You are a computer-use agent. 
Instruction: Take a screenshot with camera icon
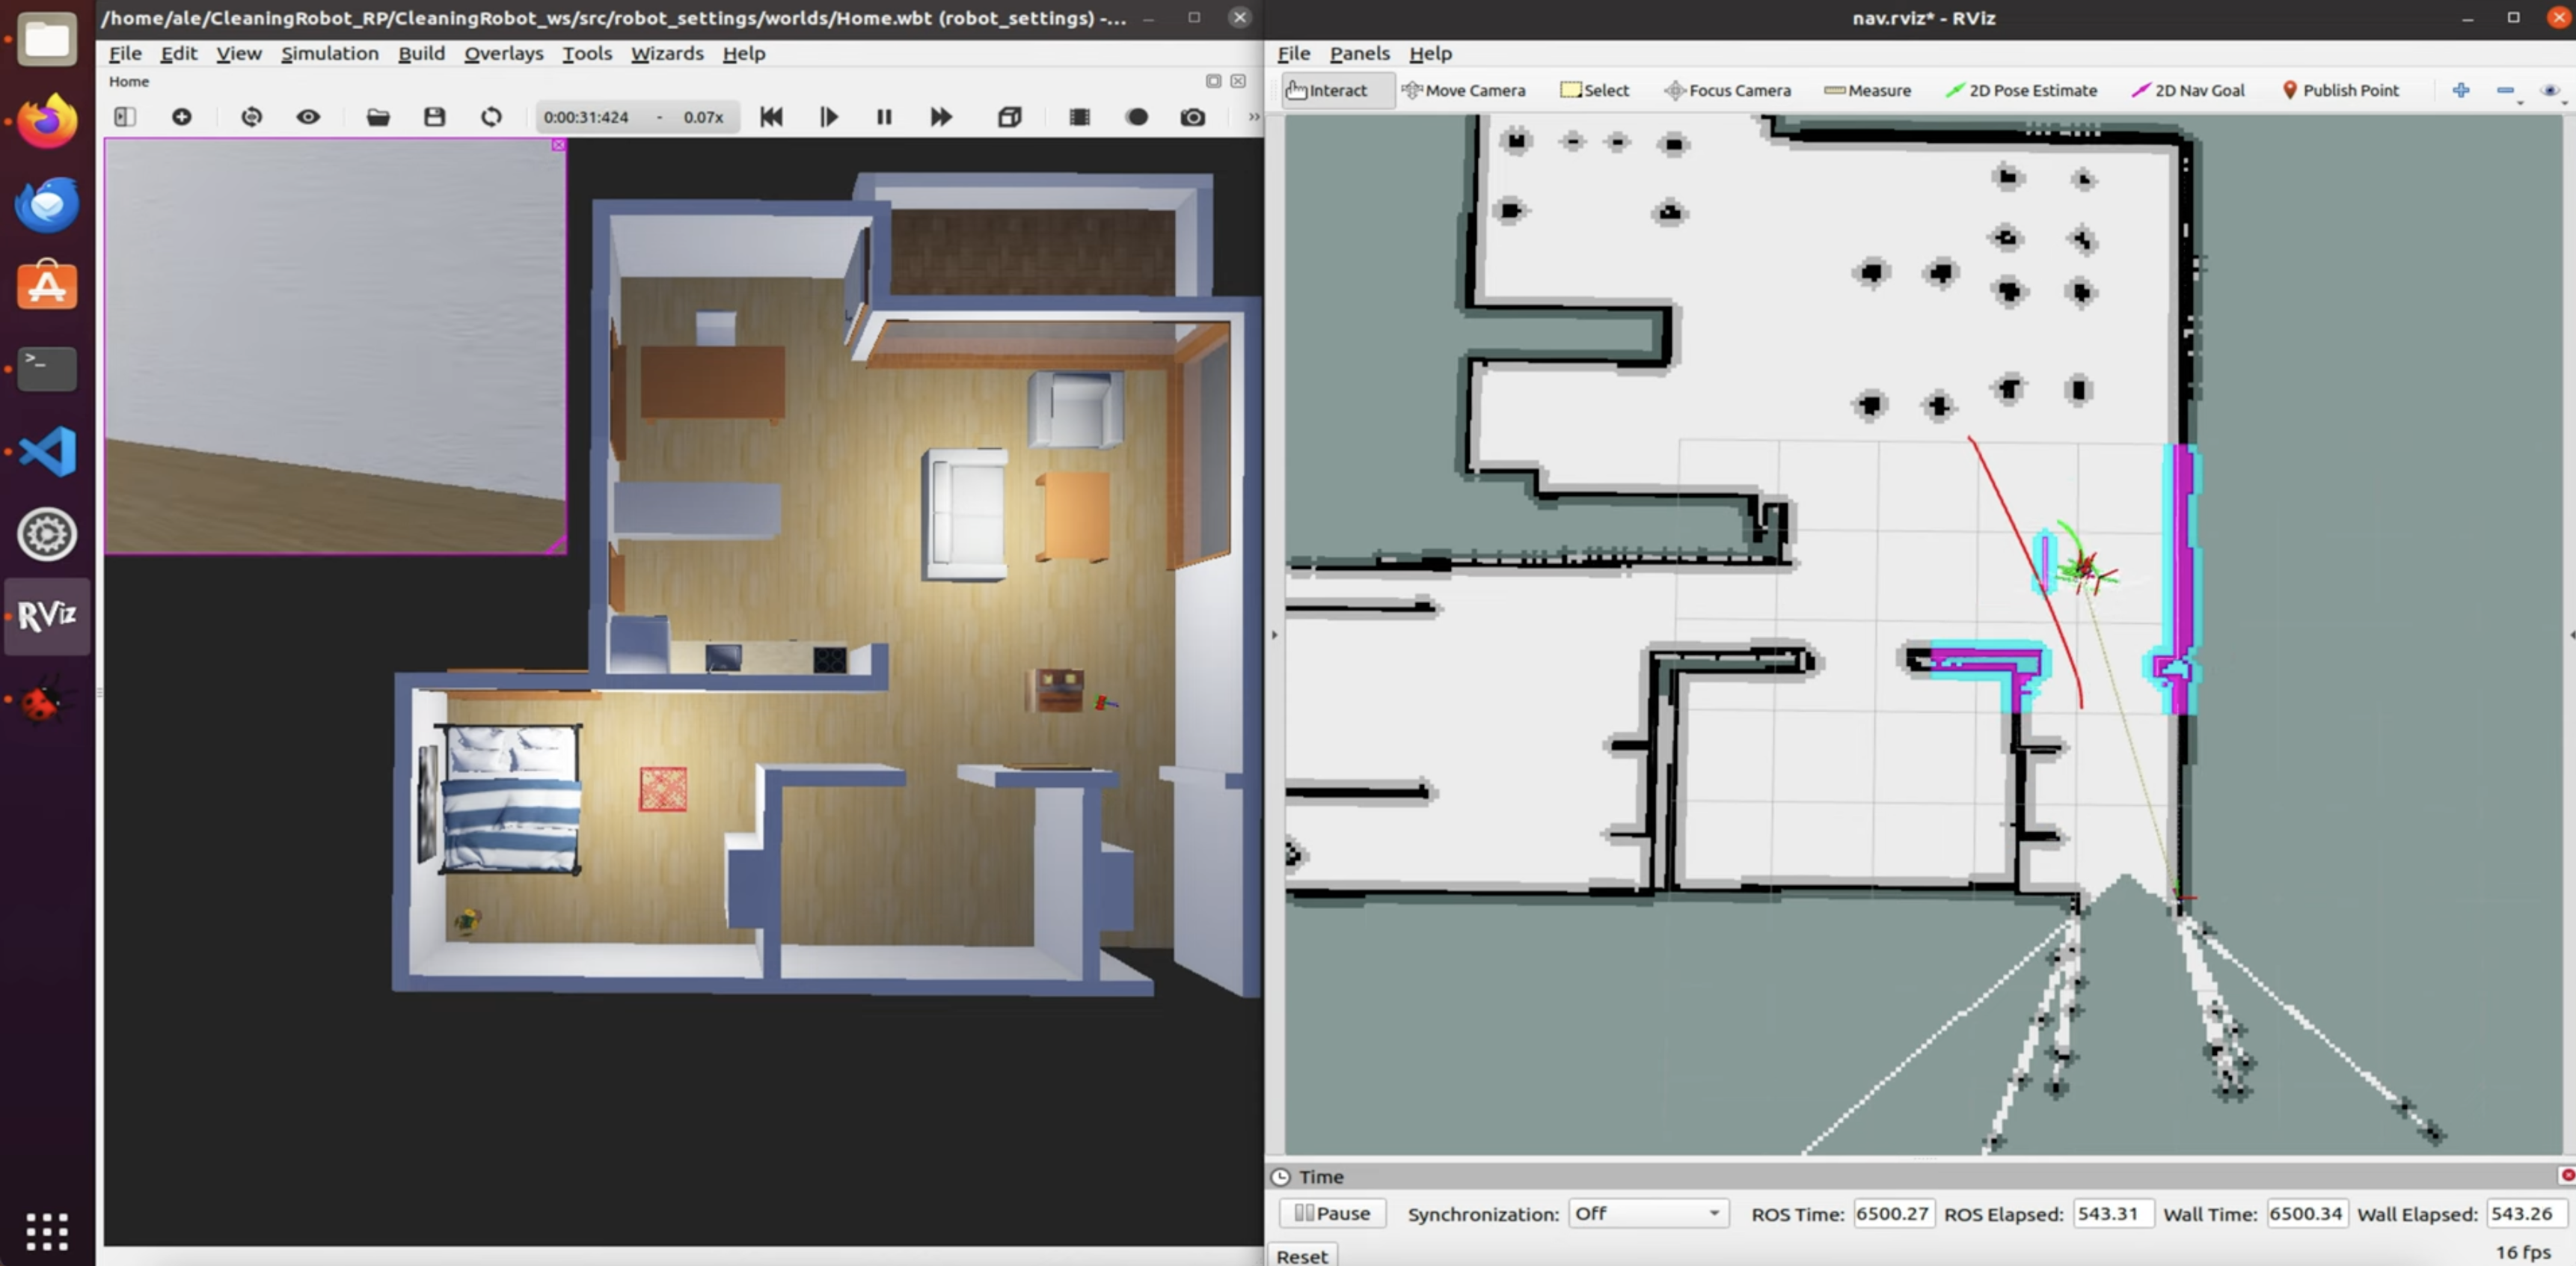point(1192,117)
